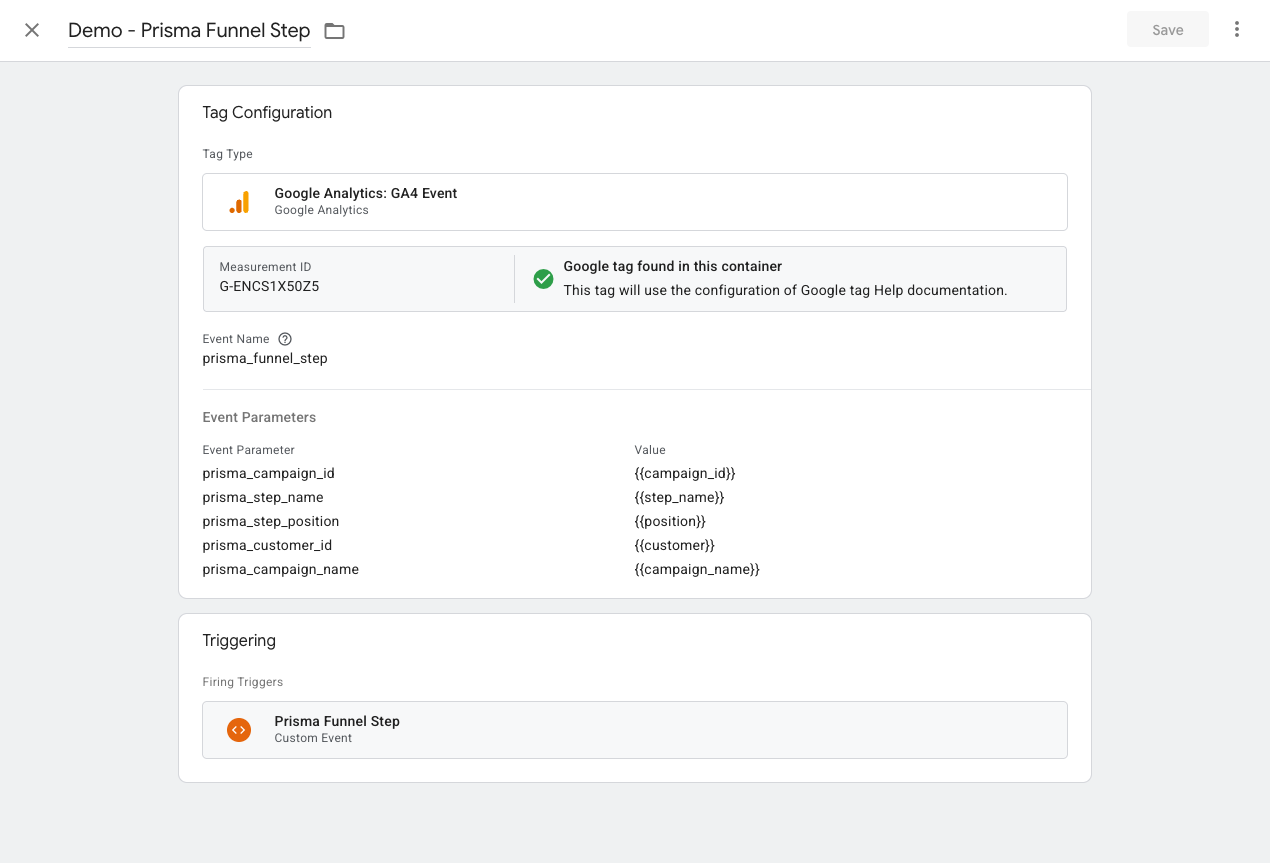Select the Google Analytics: GA4 Event tag type
The width and height of the screenshot is (1270, 863).
pyautogui.click(x=635, y=202)
